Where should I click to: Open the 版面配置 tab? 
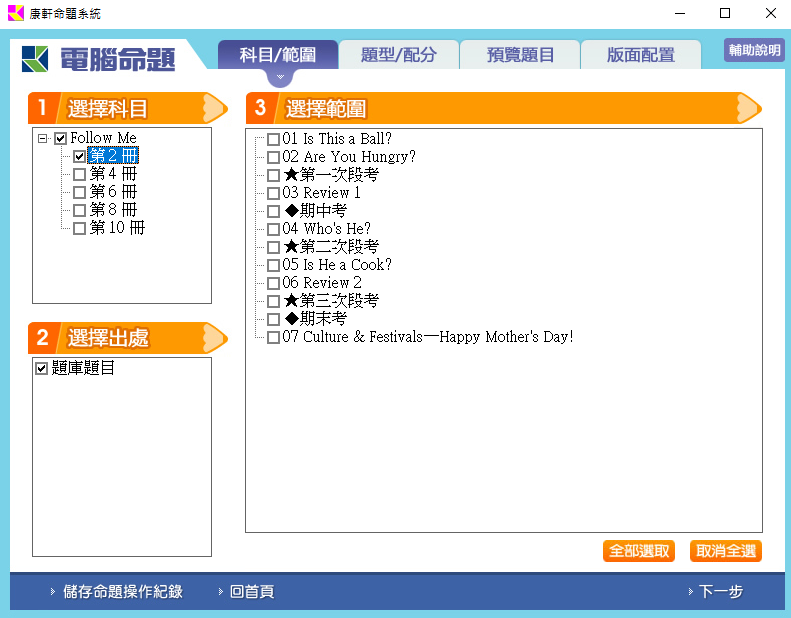click(x=641, y=54)
